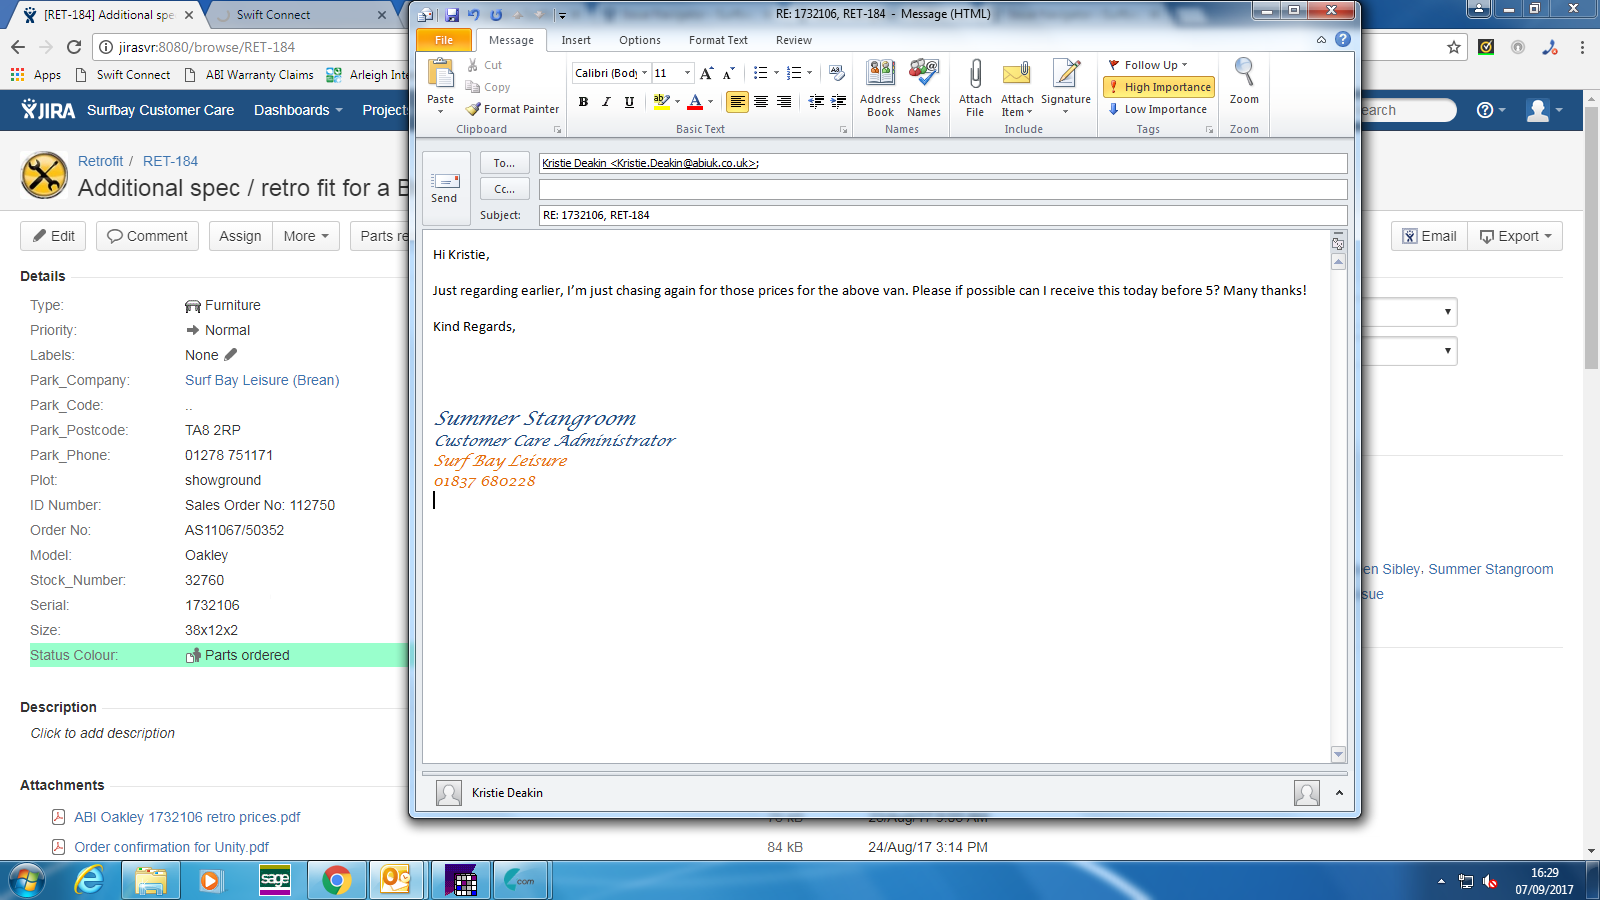
Task: Open ABI Oakley retro prices PDF attachment
Action: coord(187,817)
